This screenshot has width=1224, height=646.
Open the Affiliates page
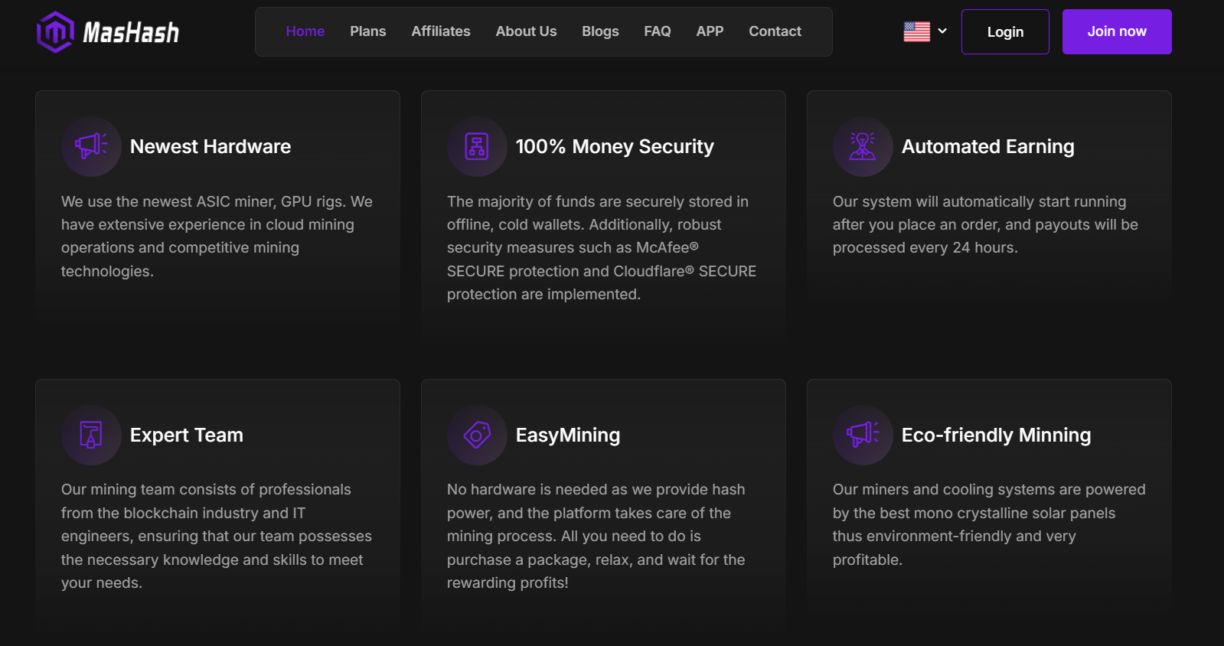441,31
